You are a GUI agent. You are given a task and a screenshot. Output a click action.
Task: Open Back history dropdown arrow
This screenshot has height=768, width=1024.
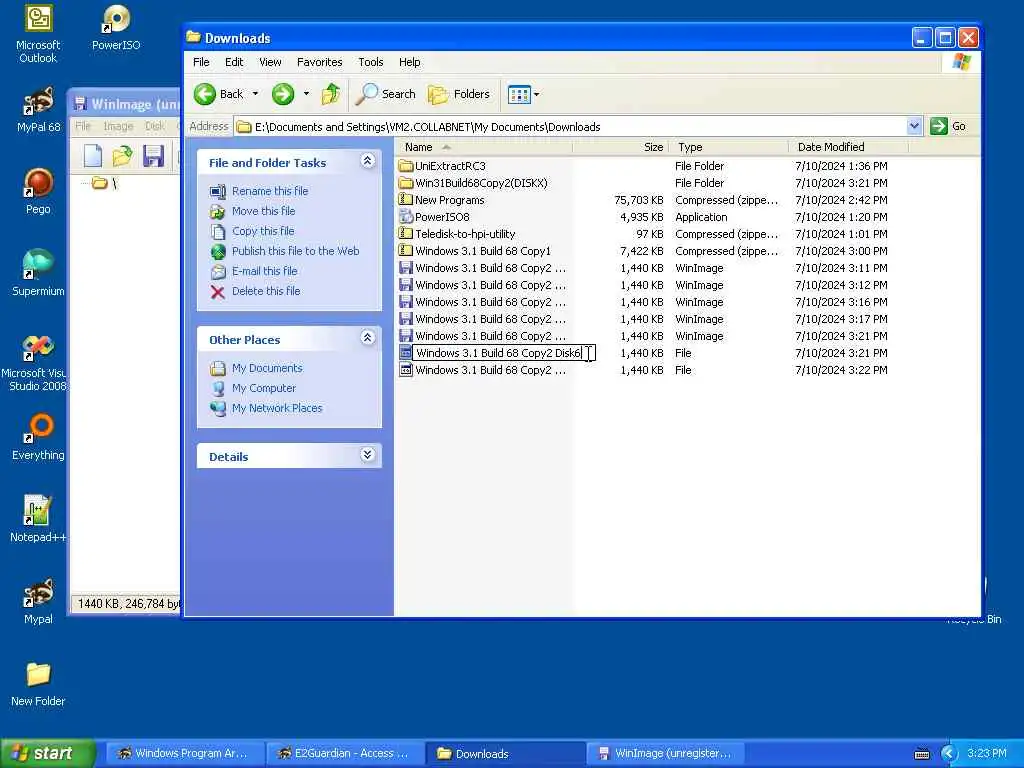pos(255,94)
